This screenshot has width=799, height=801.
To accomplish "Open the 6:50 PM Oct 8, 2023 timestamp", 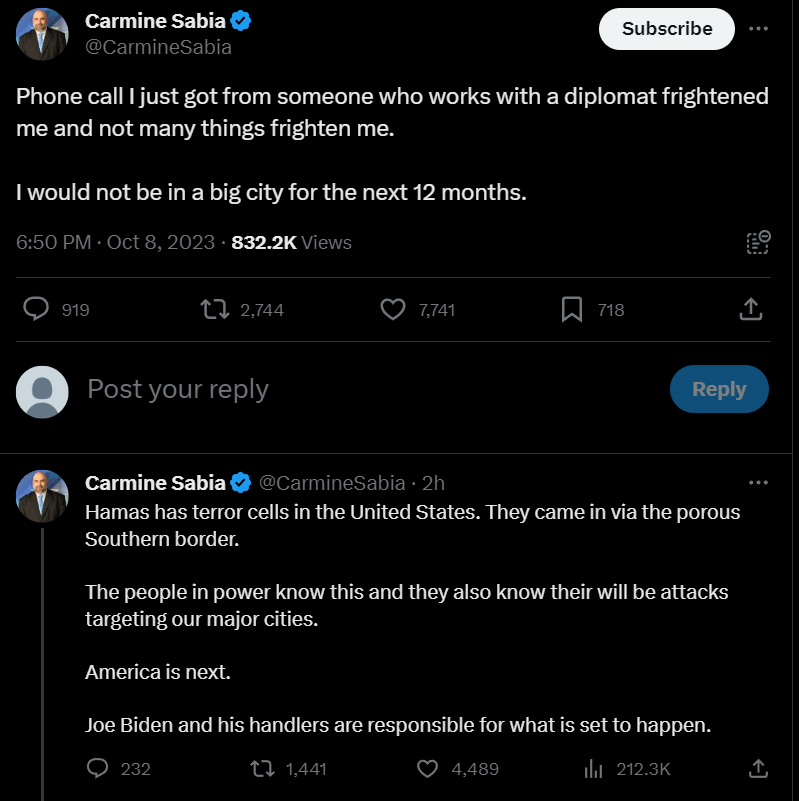I will (x=115, y=242).
